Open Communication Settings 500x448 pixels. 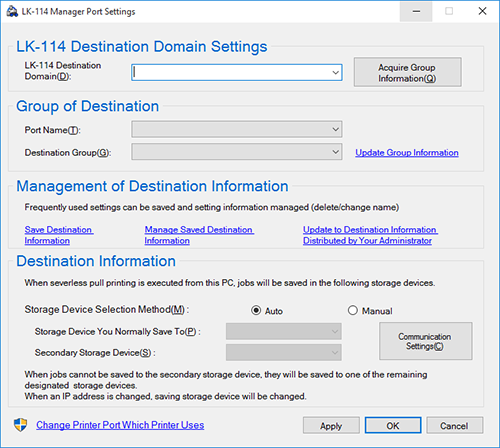click(426, 341)
